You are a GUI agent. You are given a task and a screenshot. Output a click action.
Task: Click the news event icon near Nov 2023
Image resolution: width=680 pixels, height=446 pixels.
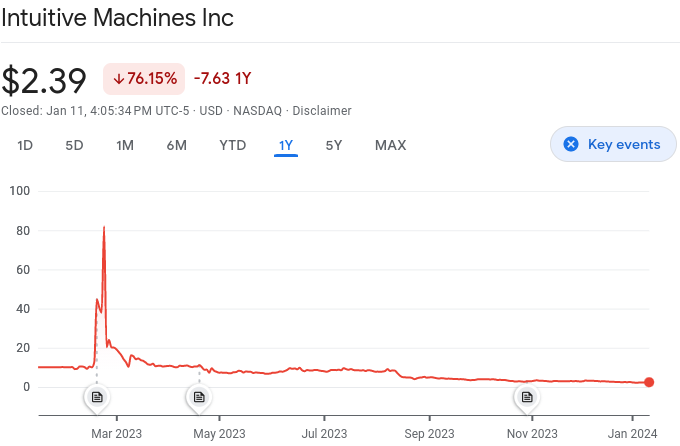(x=527, y=397)
